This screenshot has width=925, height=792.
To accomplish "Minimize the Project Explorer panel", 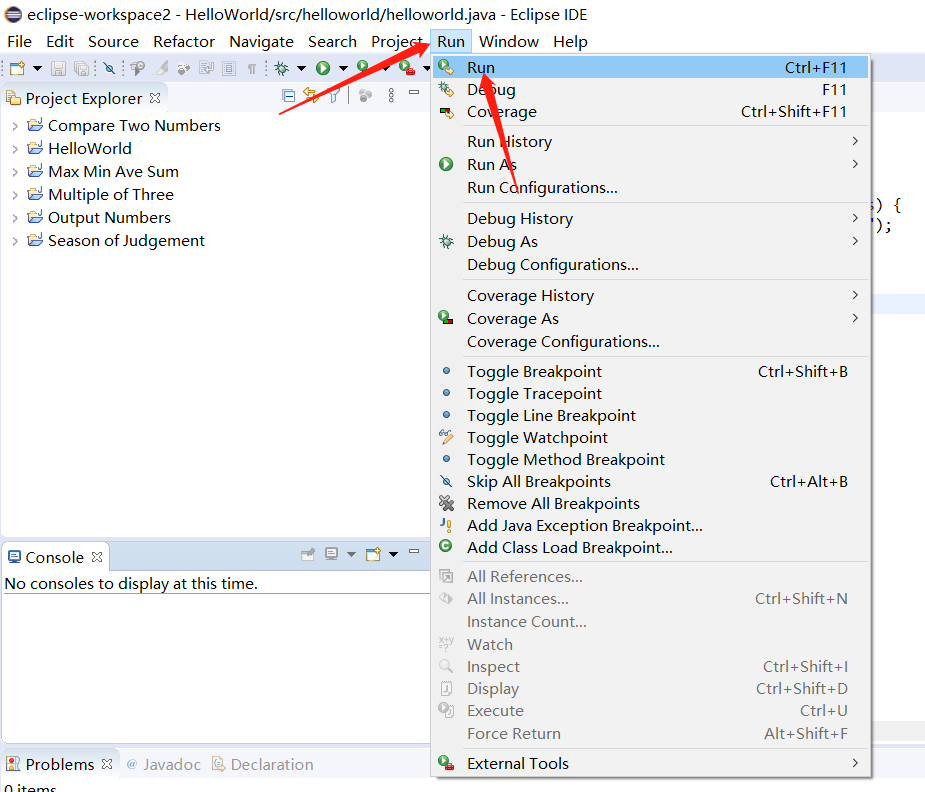I will (x=414, y=92).
